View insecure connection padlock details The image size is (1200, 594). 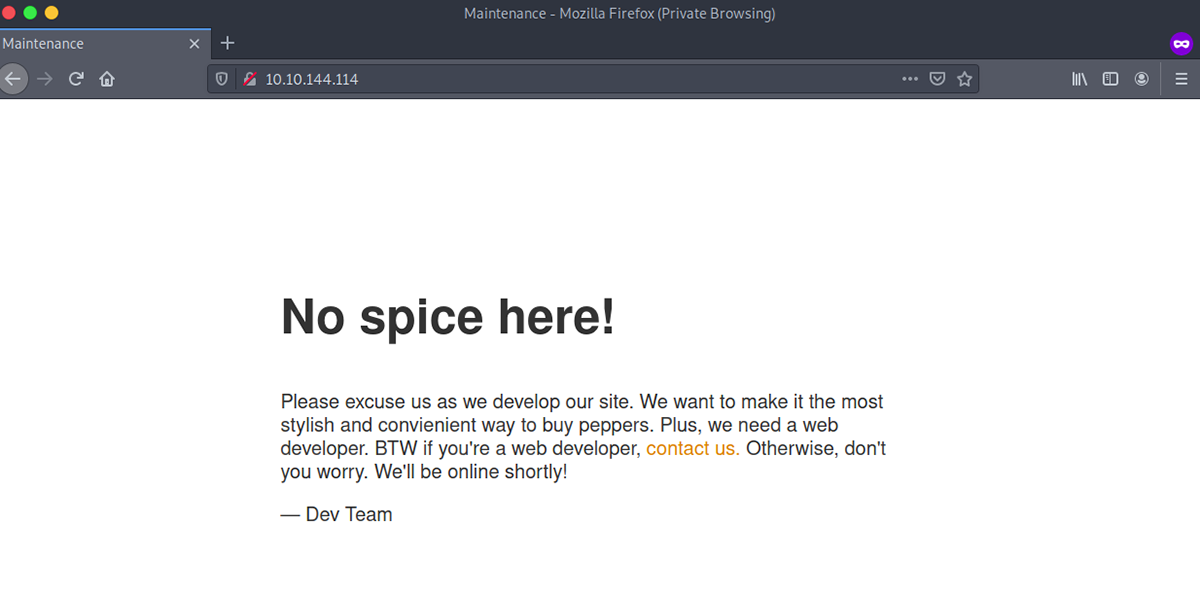click(250, 79)
